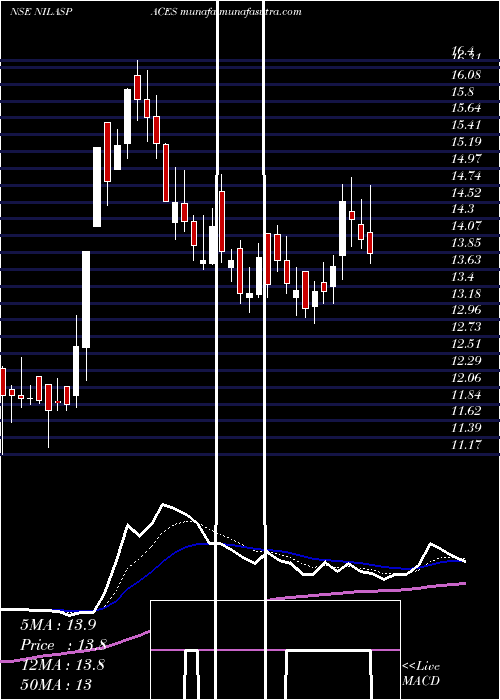
Task: Click the 13.18 price axis label
Action: click(x=466, y=294)
